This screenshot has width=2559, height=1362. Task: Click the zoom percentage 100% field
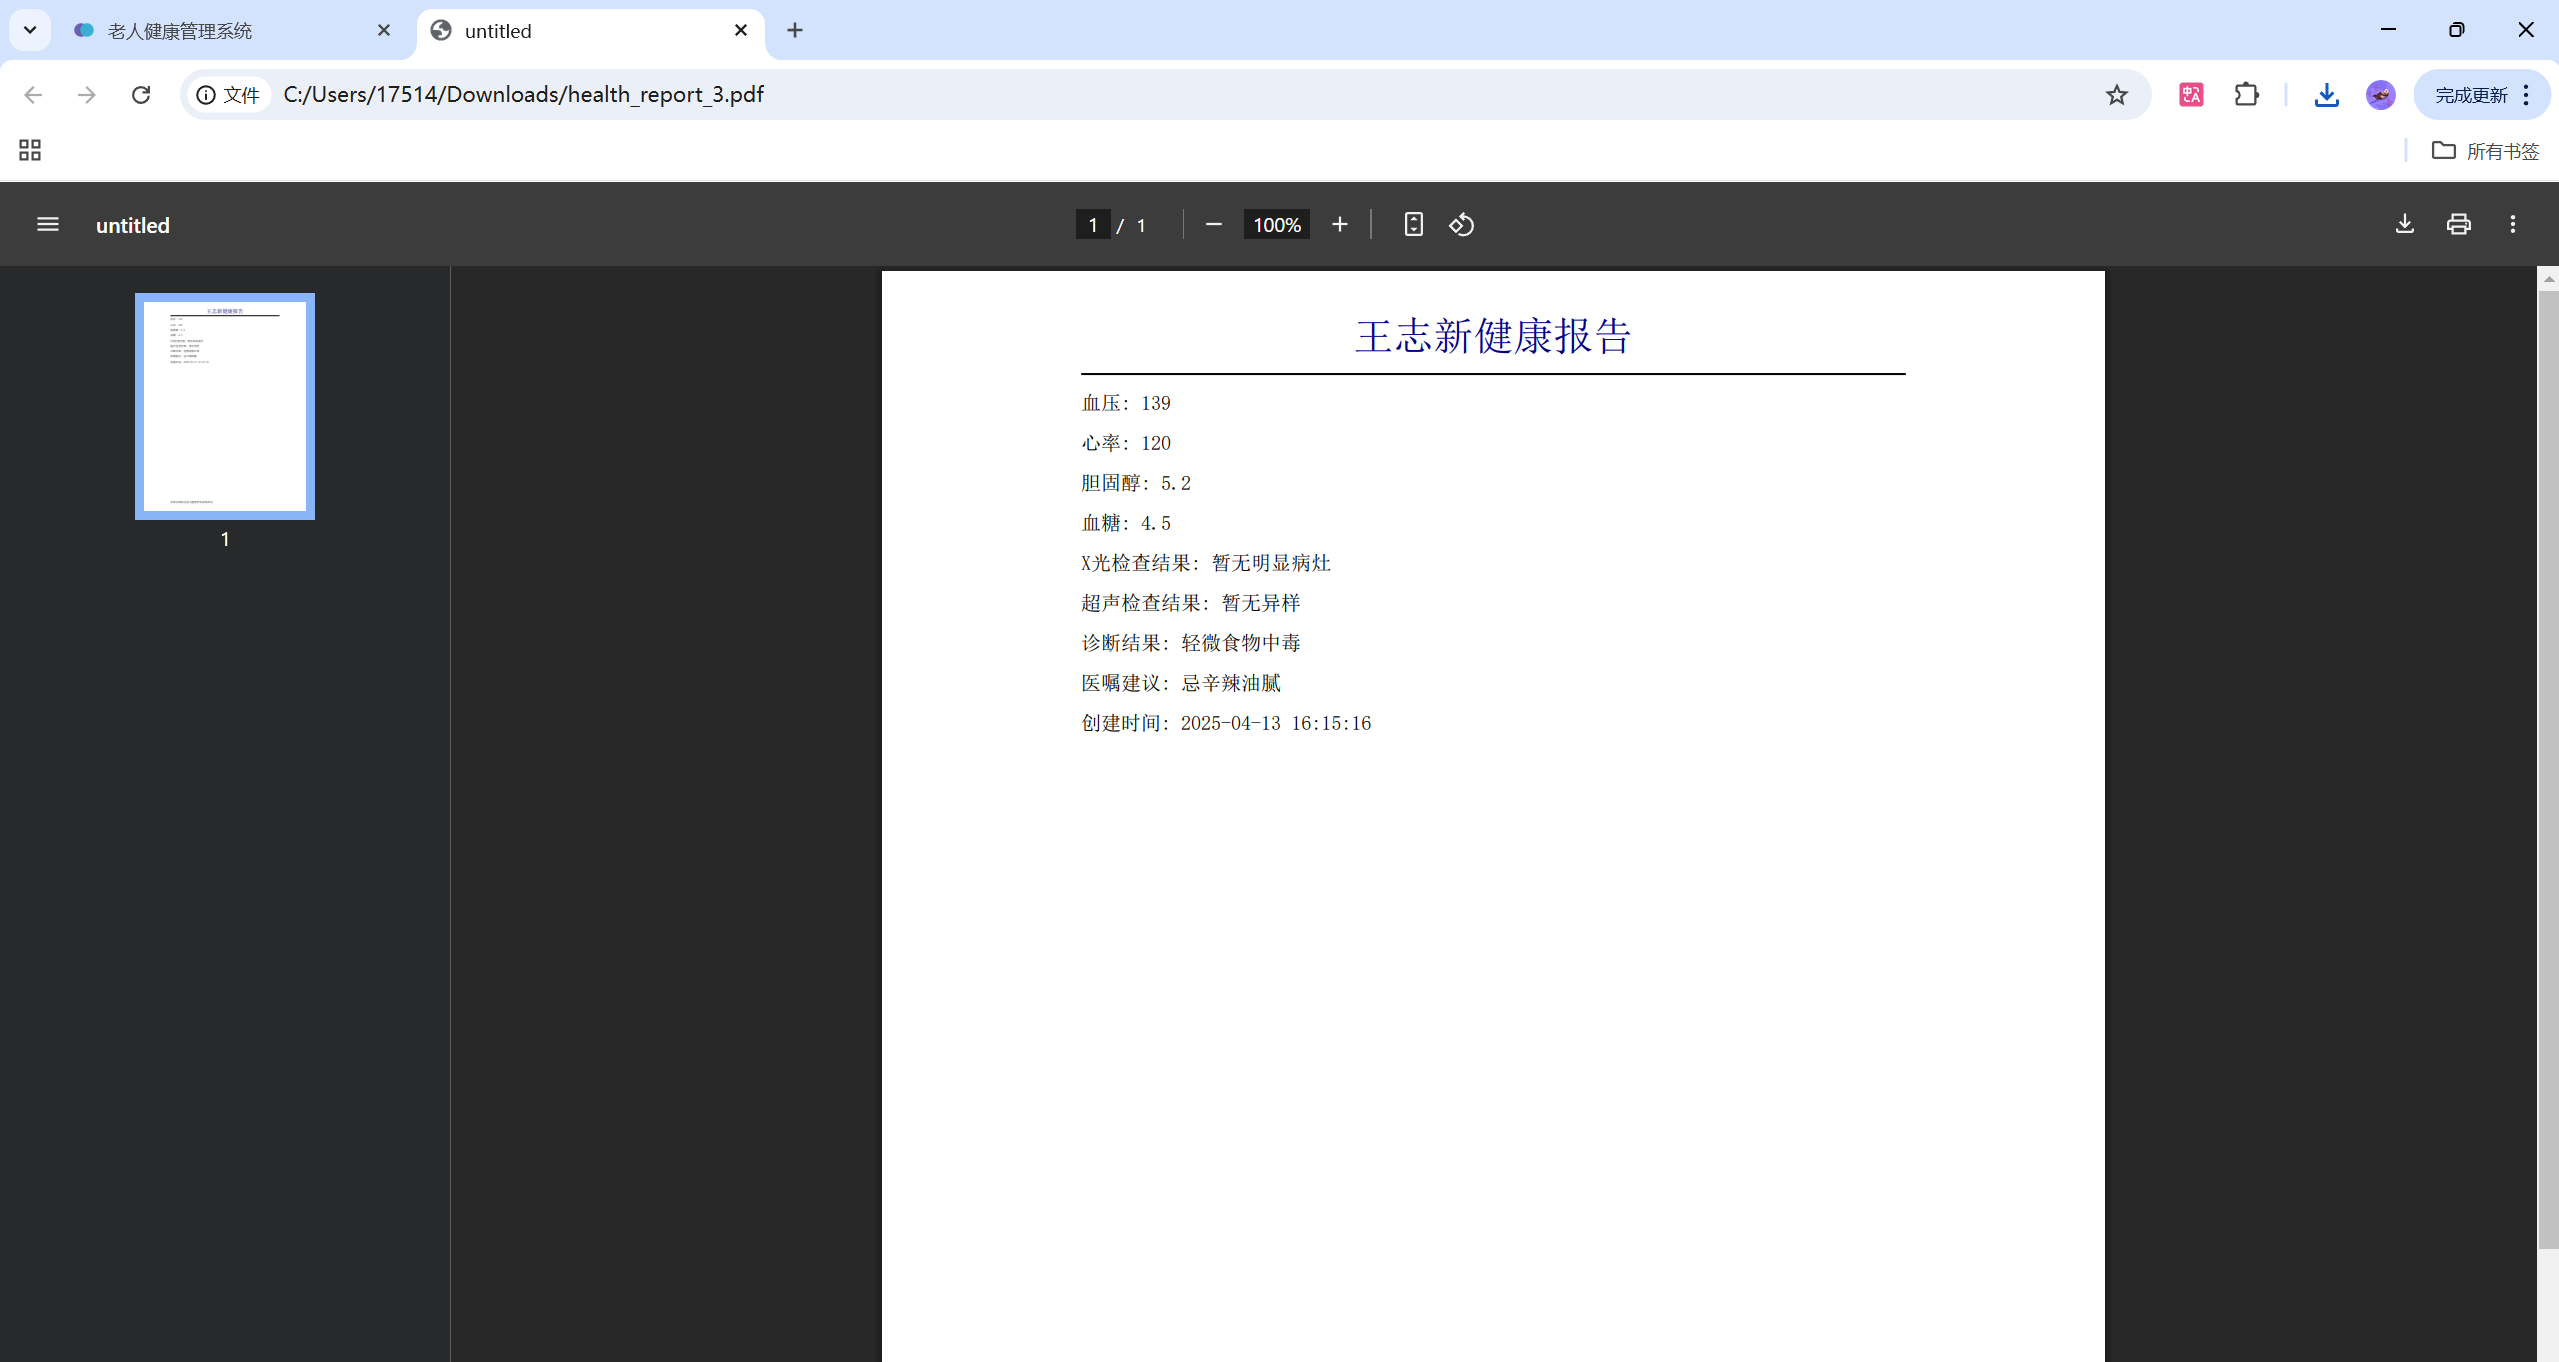click(x=1276, y=225)
